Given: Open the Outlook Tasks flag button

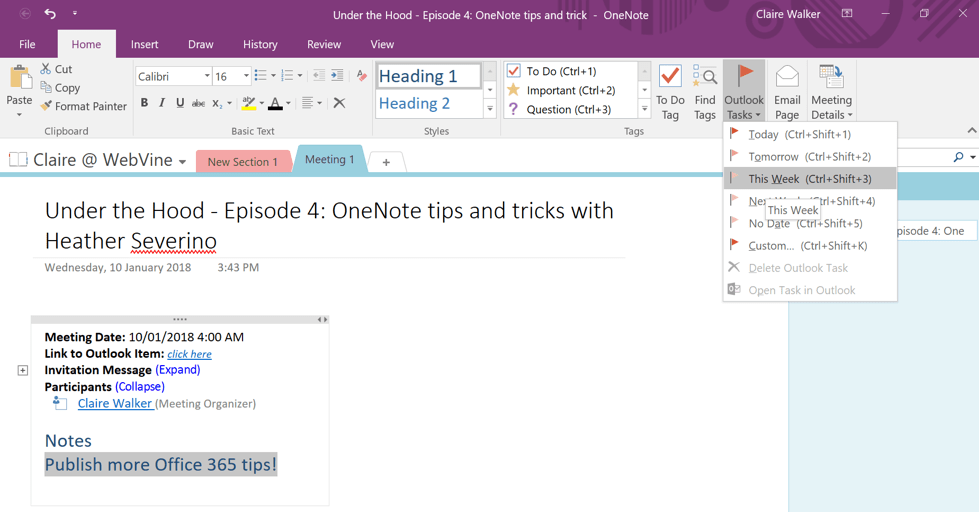Looking at the screenshot, I should (x=744, y=92).
